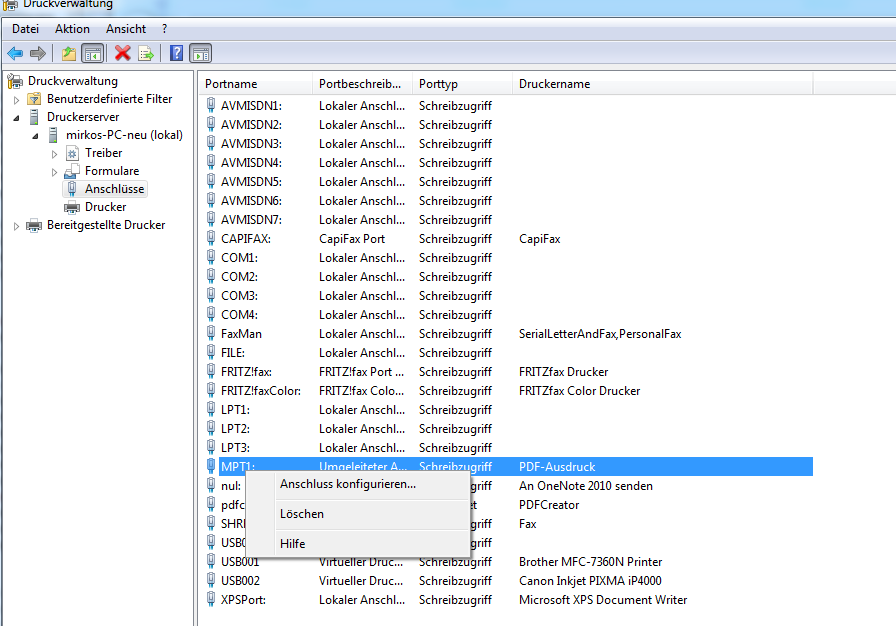Click the Drucker printer icon in the tree

(x=72, y=207)
